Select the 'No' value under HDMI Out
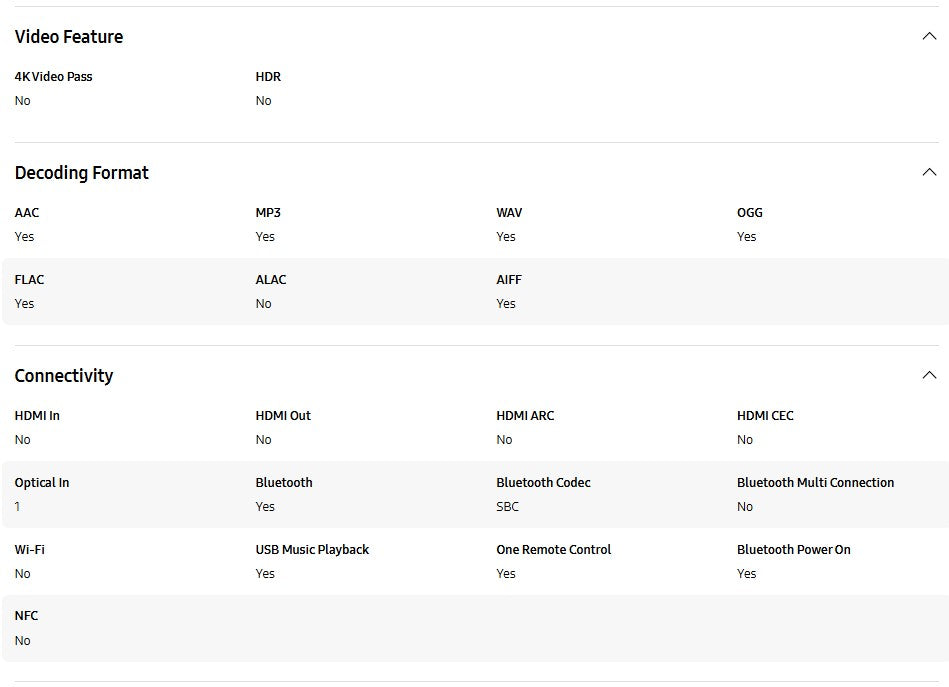 coord(263,440)
